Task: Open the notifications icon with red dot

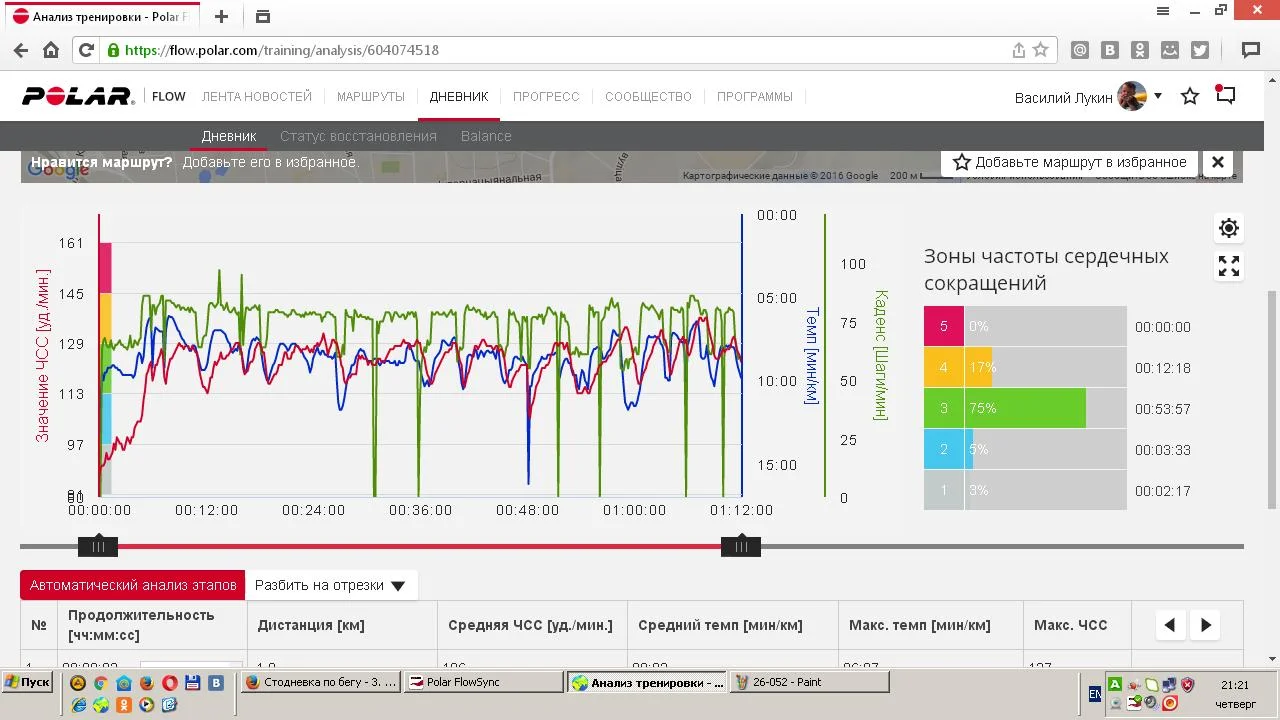Action: pos(1225,96)
